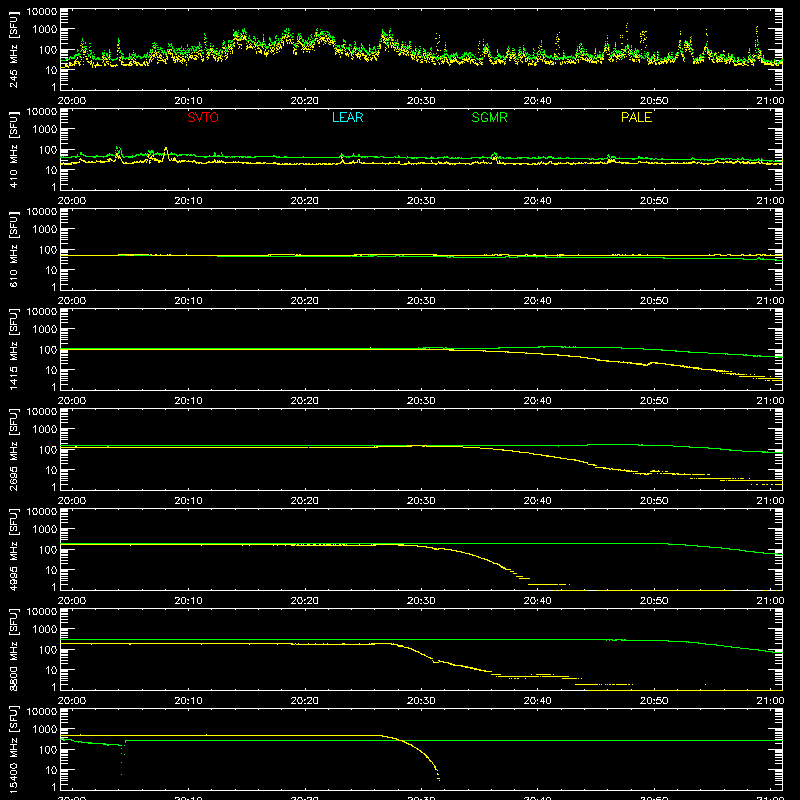
Task: Click the 100 tick of the 610 MHz panel
Action: pos(48,250)
